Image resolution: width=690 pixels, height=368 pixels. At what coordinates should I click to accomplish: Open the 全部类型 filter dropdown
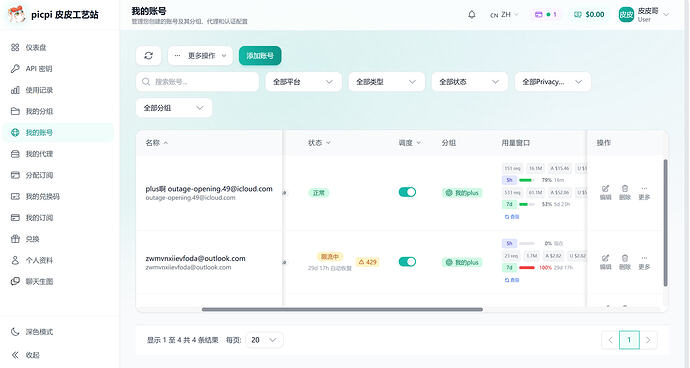(x=386, y=82)
